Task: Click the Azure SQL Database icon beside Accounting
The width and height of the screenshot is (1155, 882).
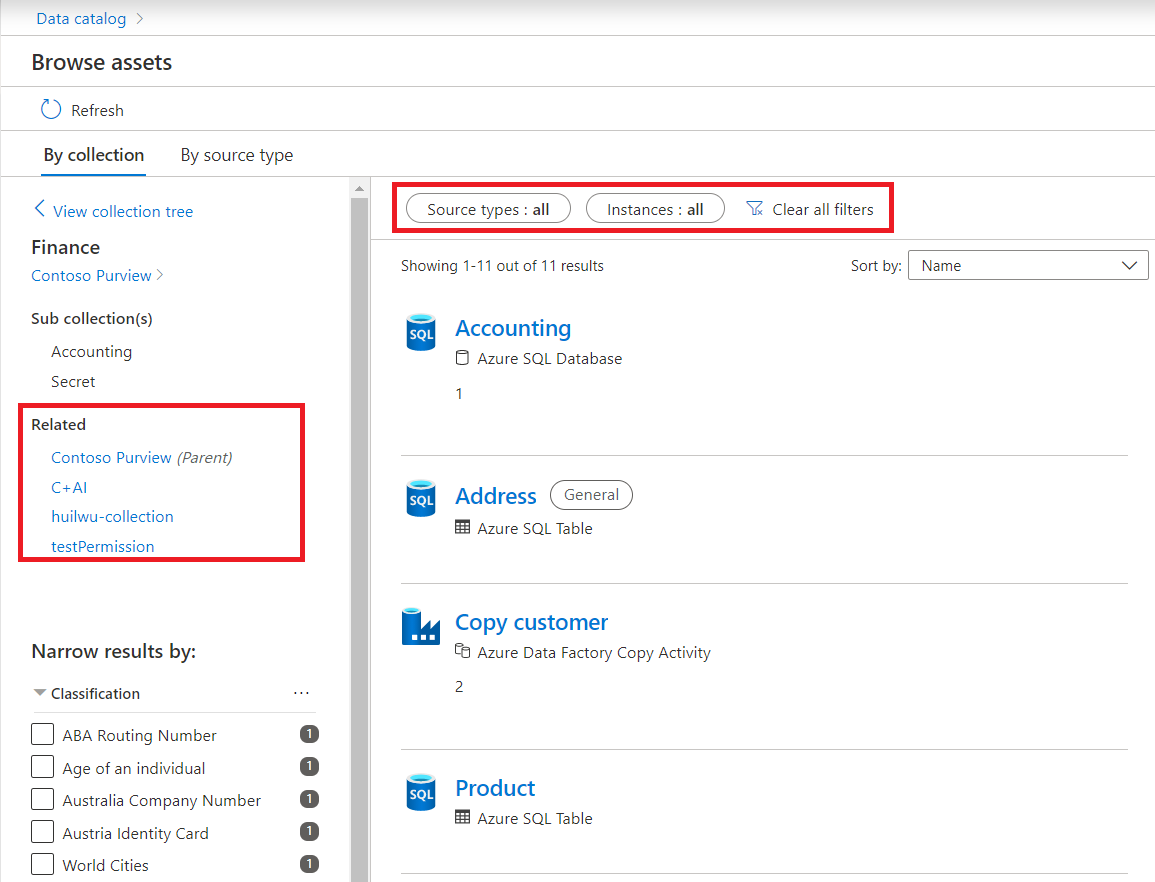Action: [421, 331]
